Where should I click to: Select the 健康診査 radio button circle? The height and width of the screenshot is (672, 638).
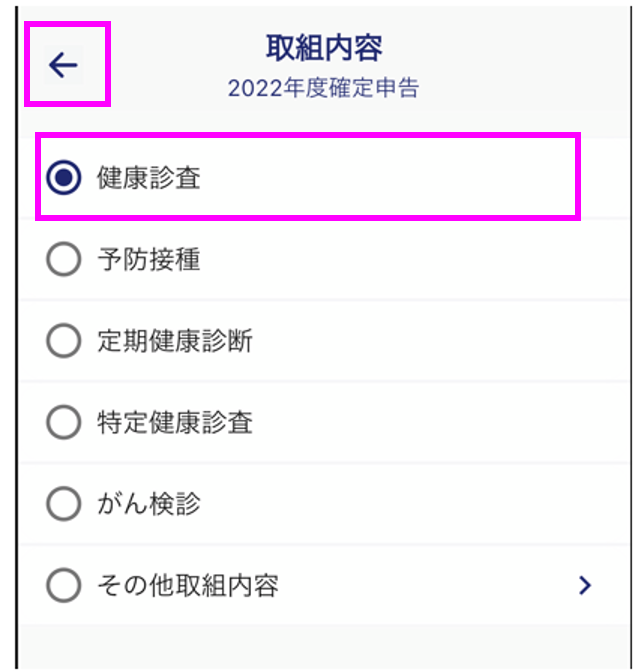click(x=63, y=177)
